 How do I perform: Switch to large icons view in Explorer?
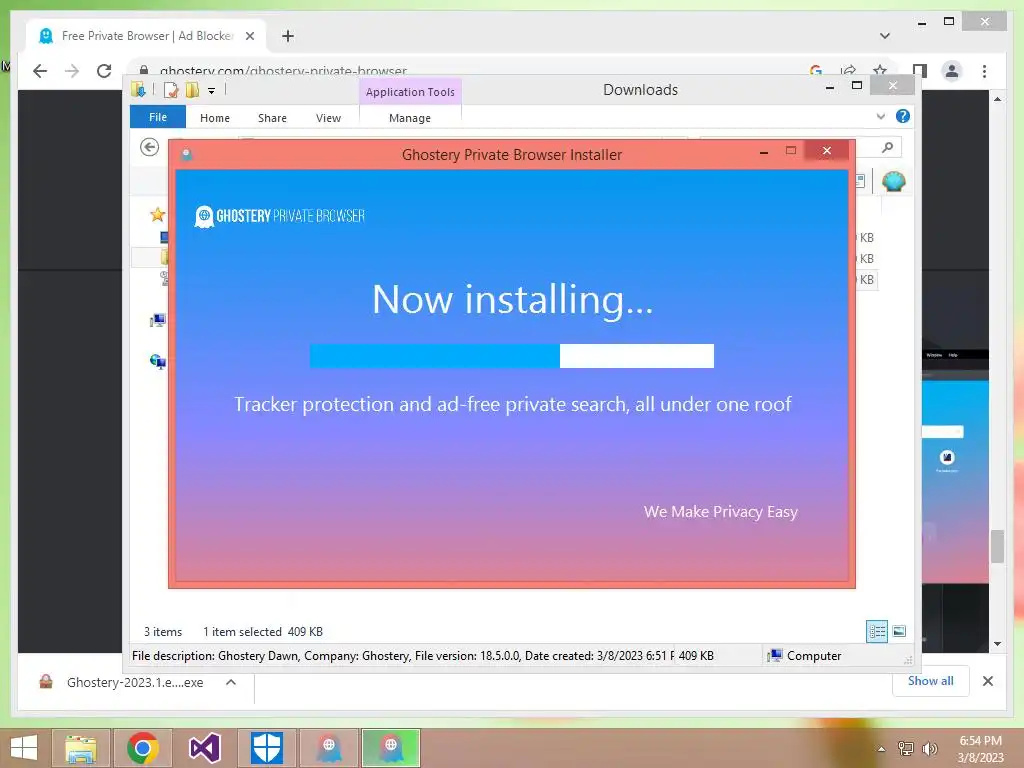899,631
